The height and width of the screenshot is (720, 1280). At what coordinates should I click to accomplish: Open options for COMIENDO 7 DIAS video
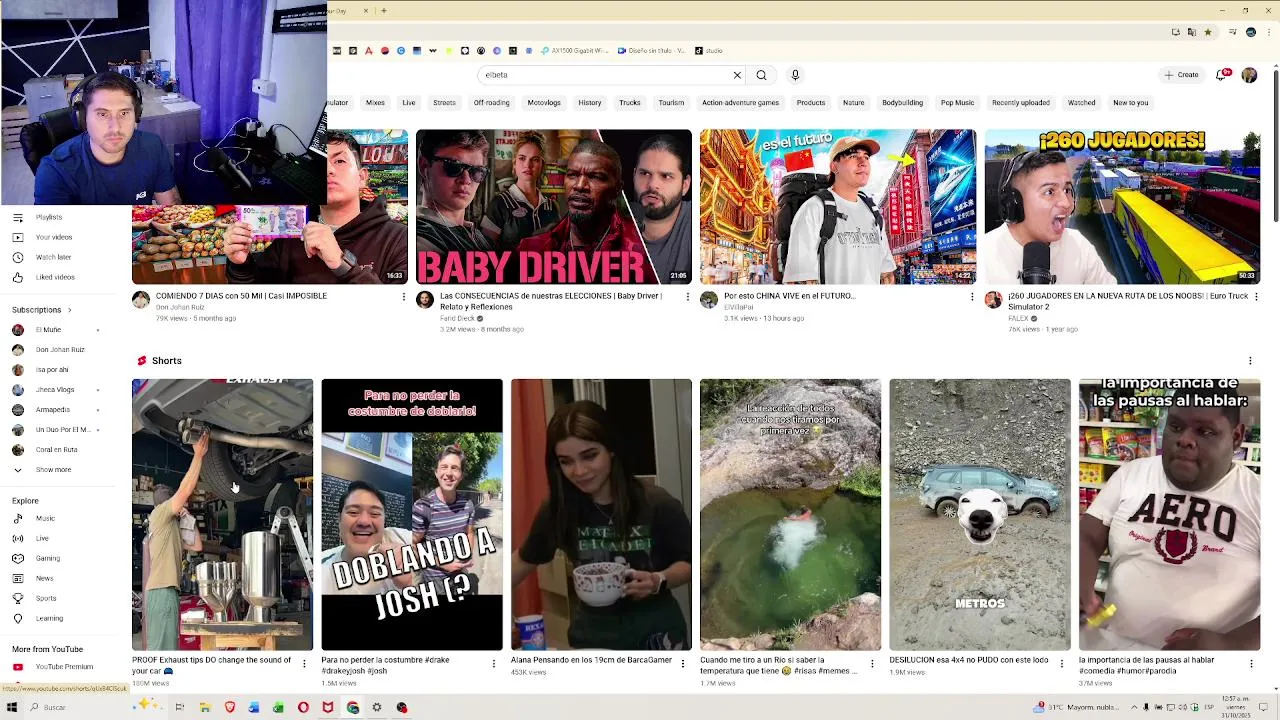[x=404, y=297]
